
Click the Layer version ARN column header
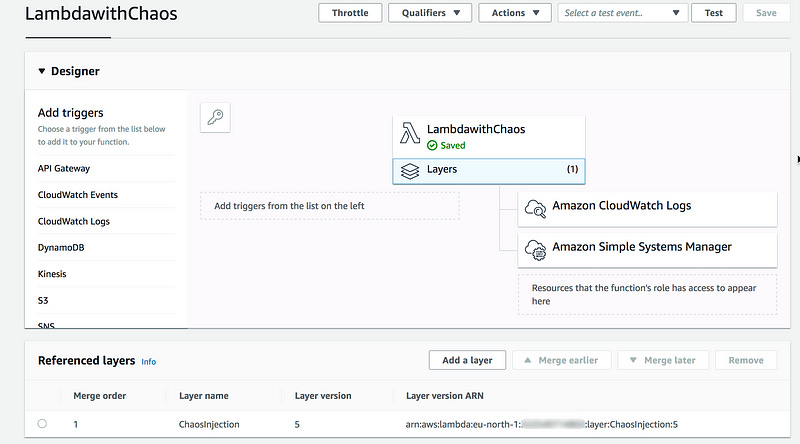[x=445, y=396]
